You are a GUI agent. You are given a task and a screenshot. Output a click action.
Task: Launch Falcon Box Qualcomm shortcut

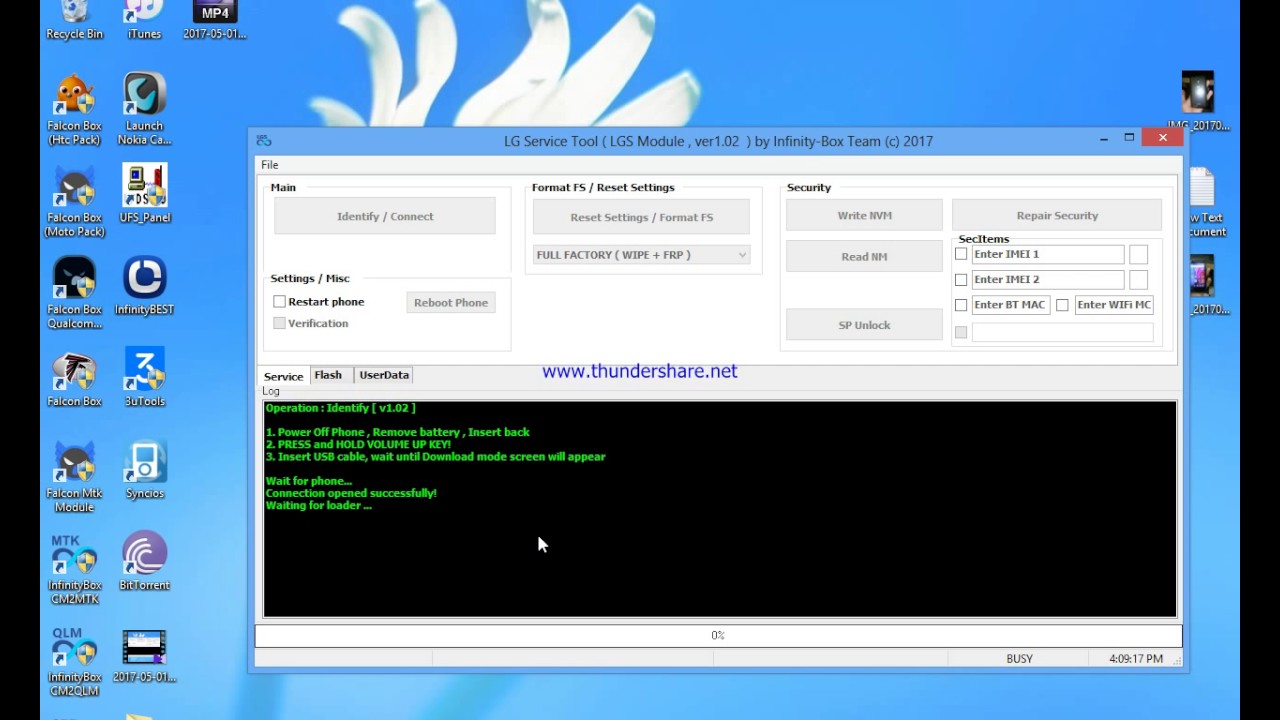(x=74, y=293)
